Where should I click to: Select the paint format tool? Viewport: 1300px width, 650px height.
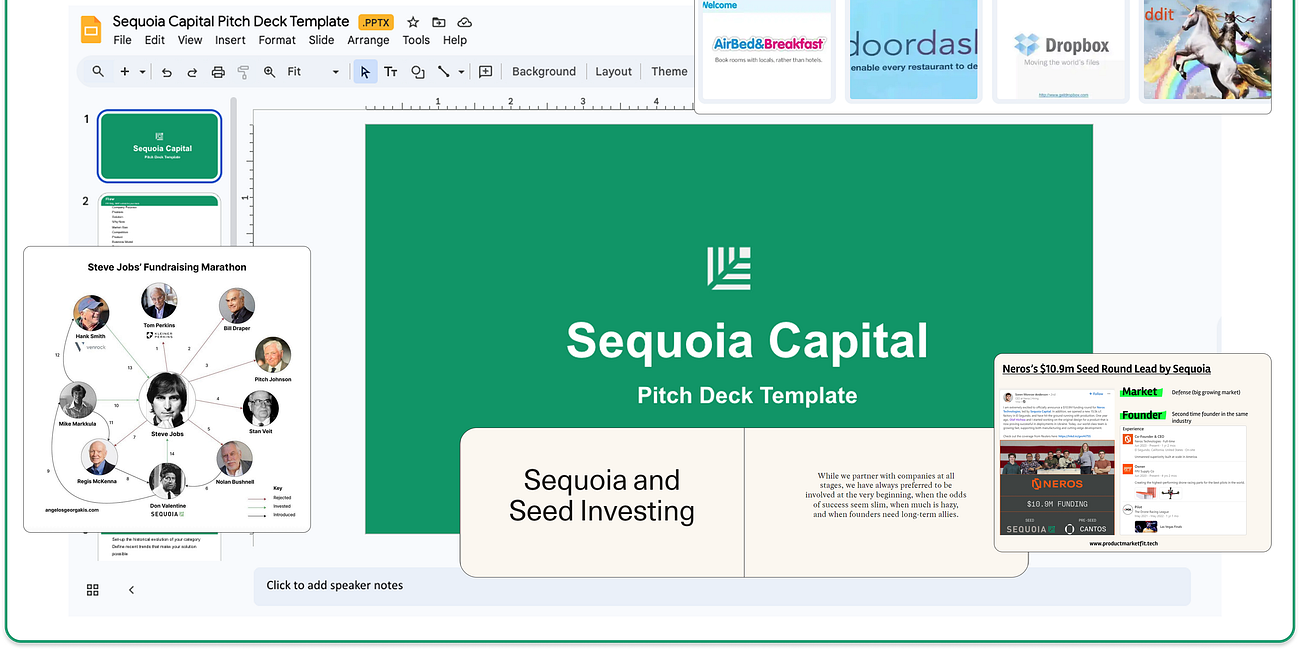coord(243,72)
